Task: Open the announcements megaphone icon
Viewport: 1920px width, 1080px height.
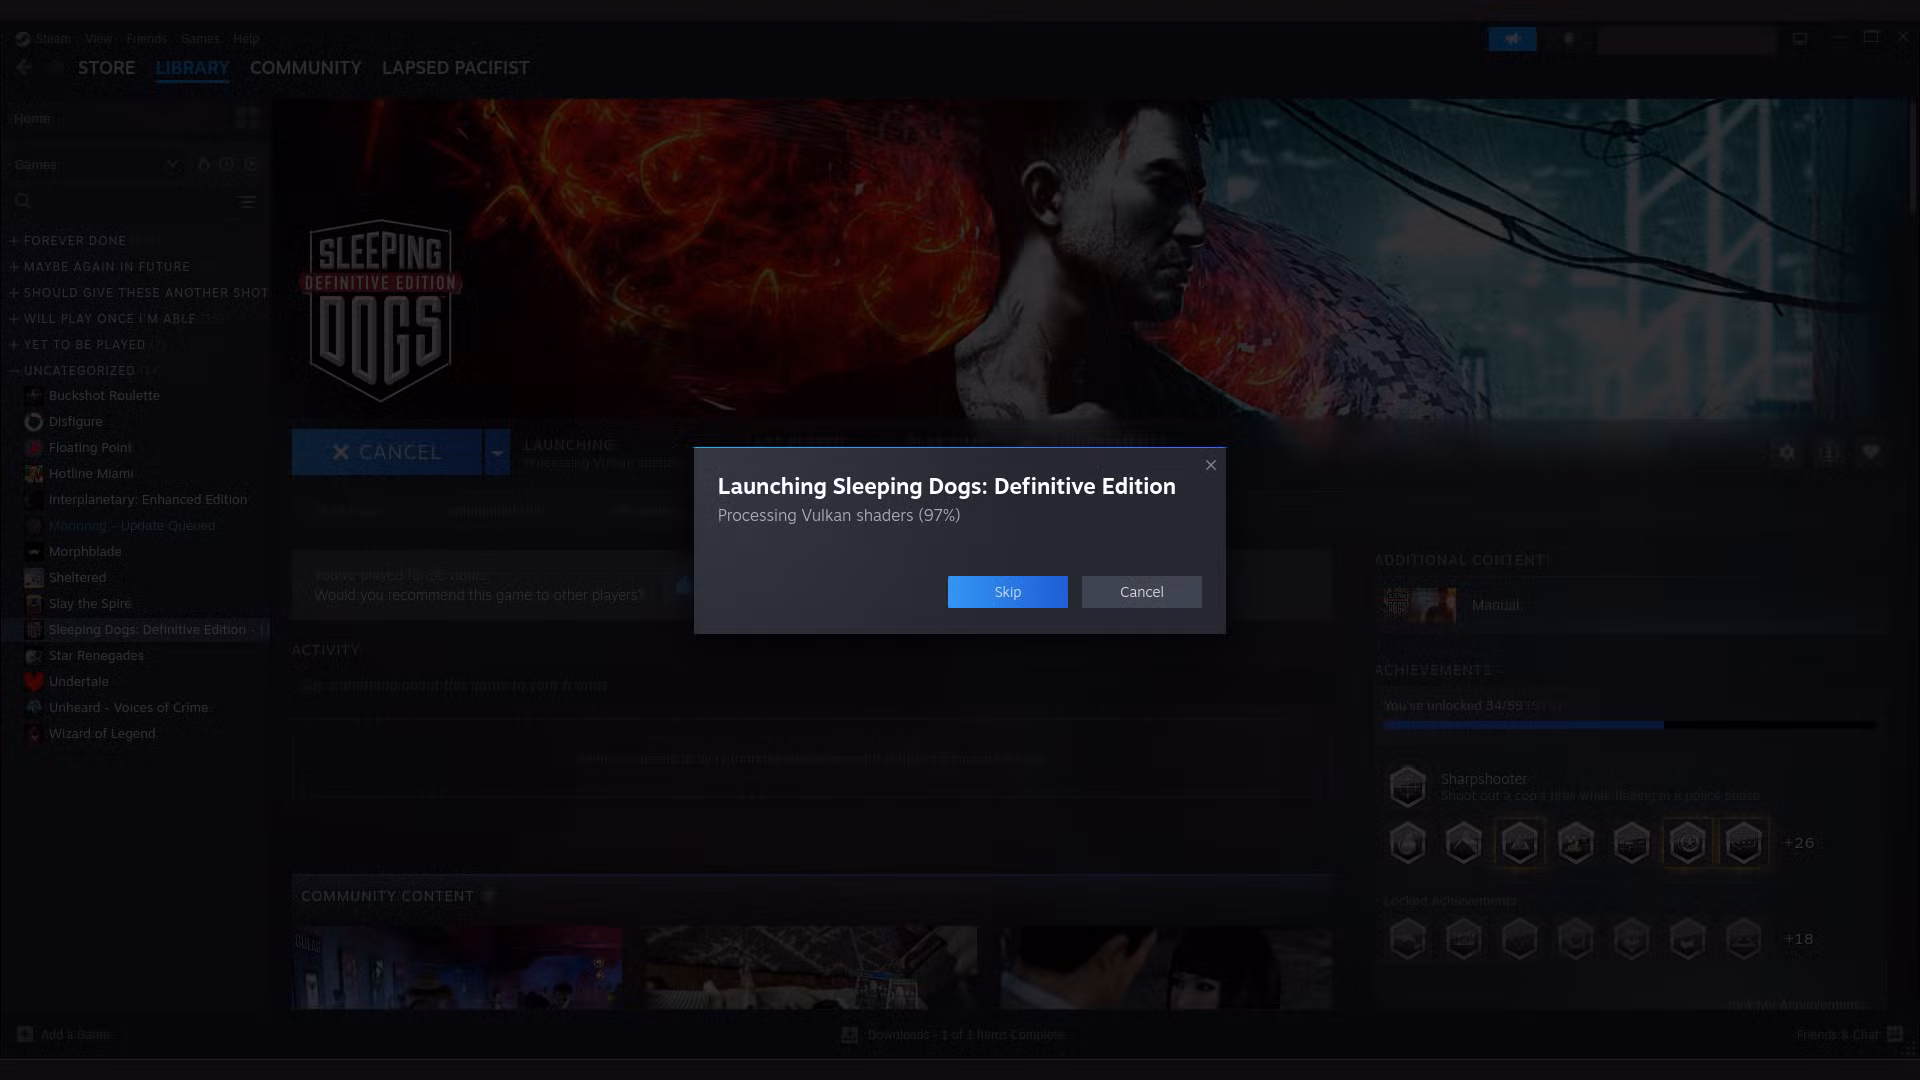Action: [1512, 39]
